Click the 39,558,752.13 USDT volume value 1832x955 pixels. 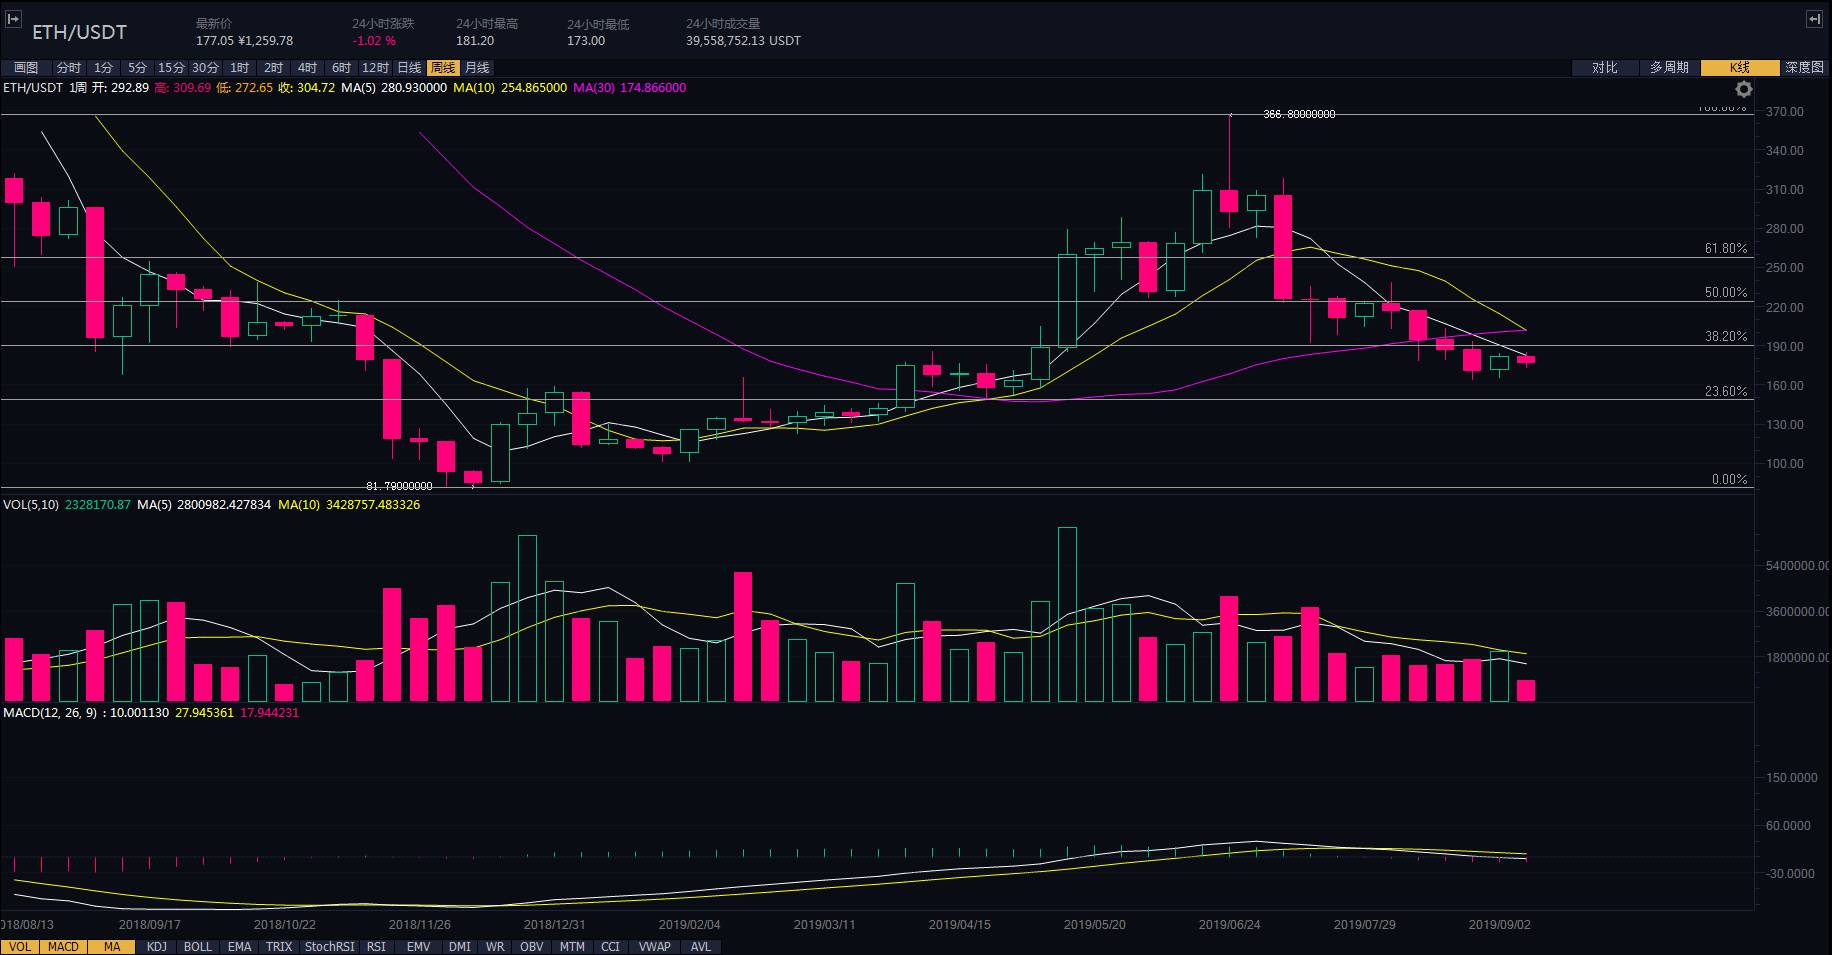(x=743, y=41)
